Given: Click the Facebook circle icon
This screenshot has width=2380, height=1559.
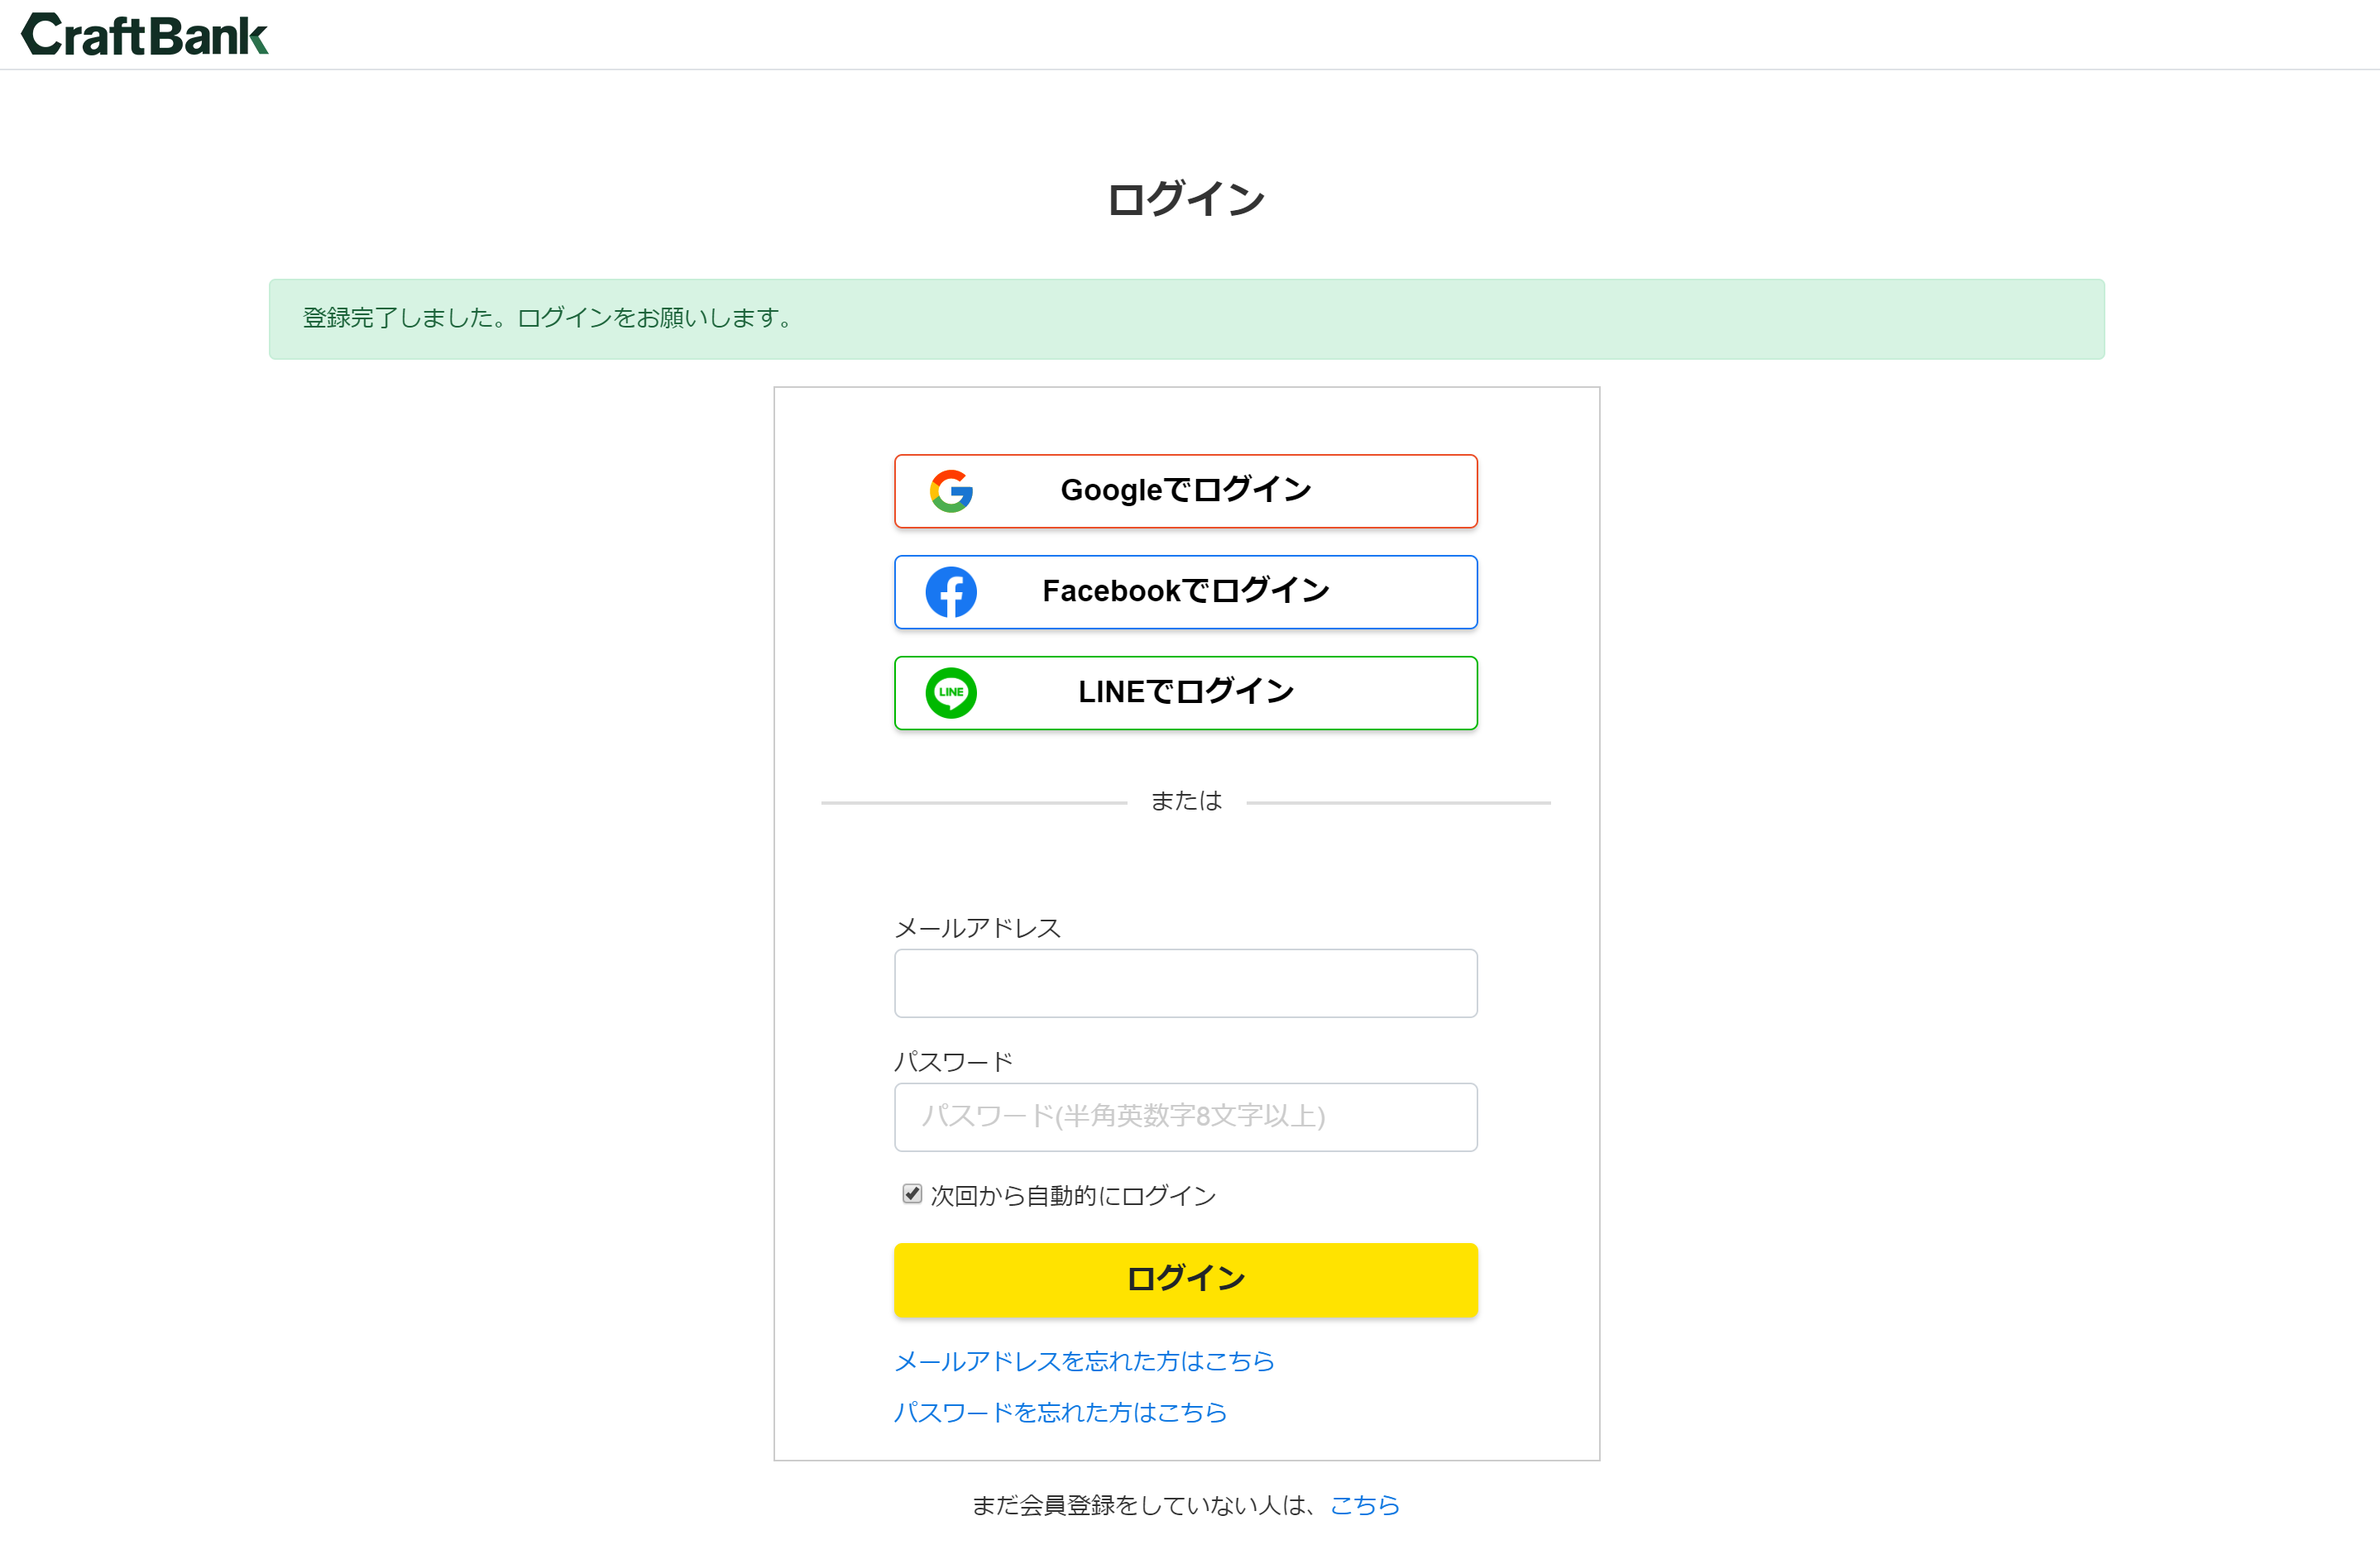Looking at the screenshot, I should [951, 592].
